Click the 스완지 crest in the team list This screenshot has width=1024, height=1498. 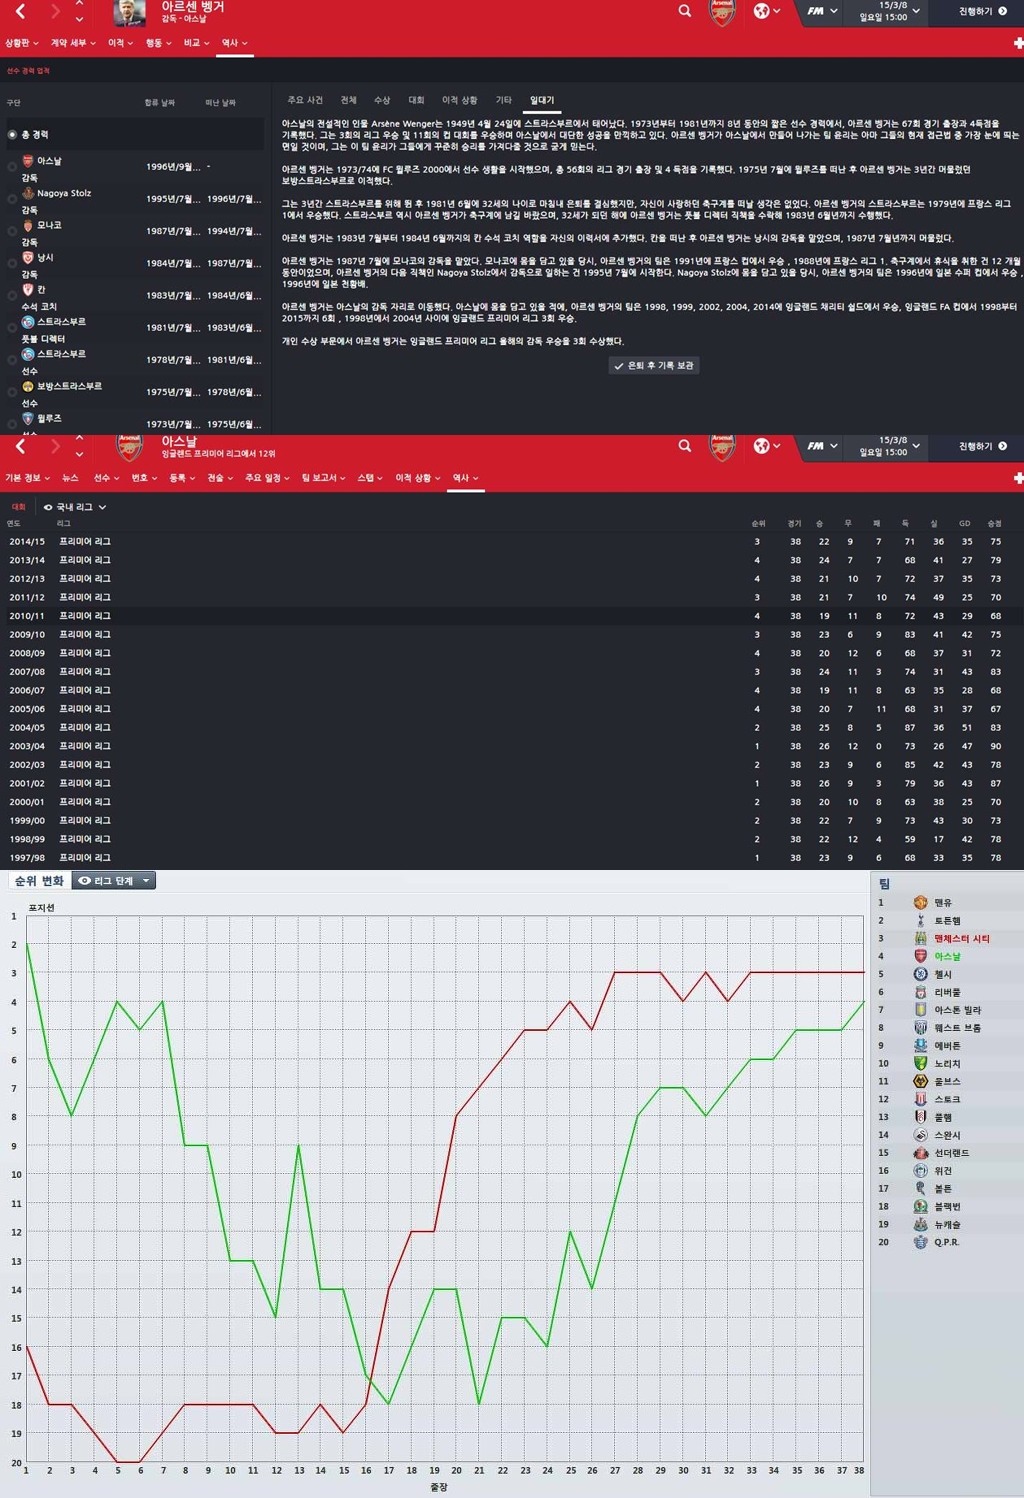921,1135
